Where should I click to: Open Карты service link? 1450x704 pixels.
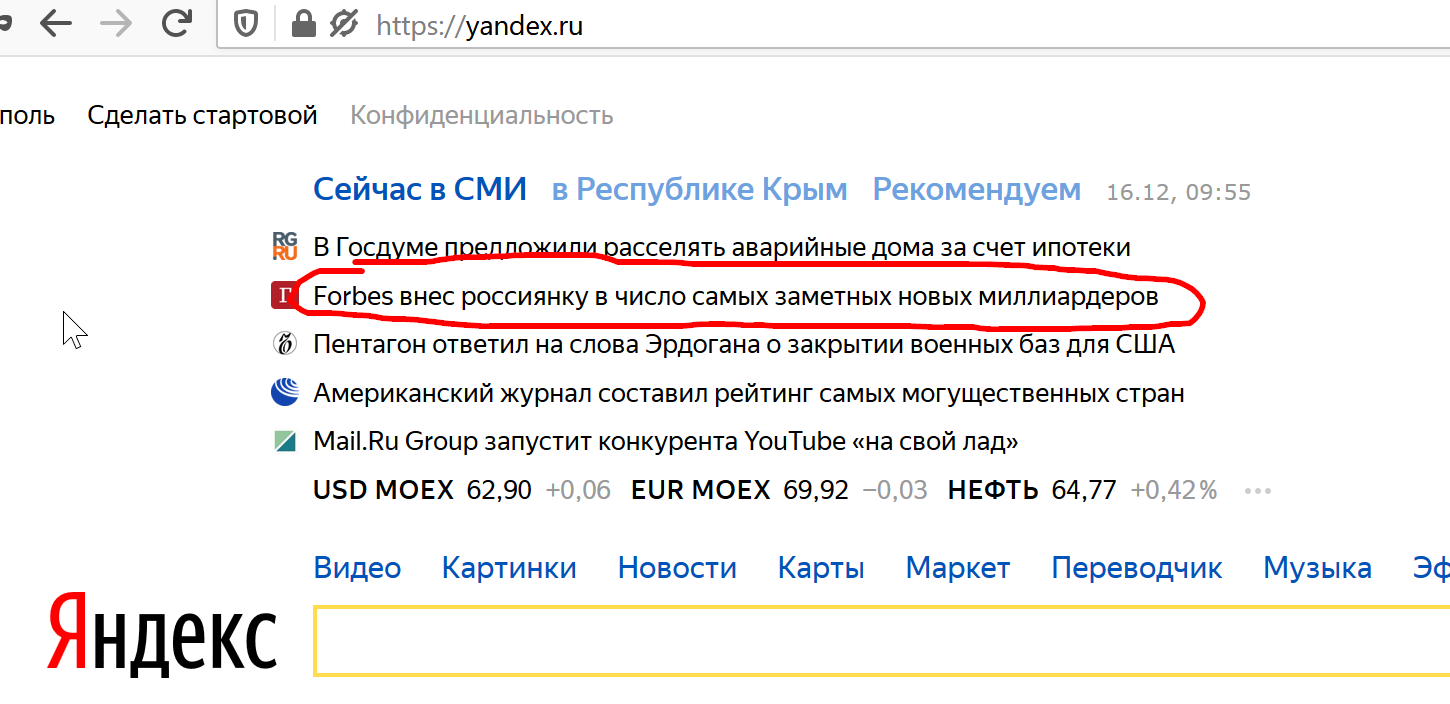[x=821, y=568]
